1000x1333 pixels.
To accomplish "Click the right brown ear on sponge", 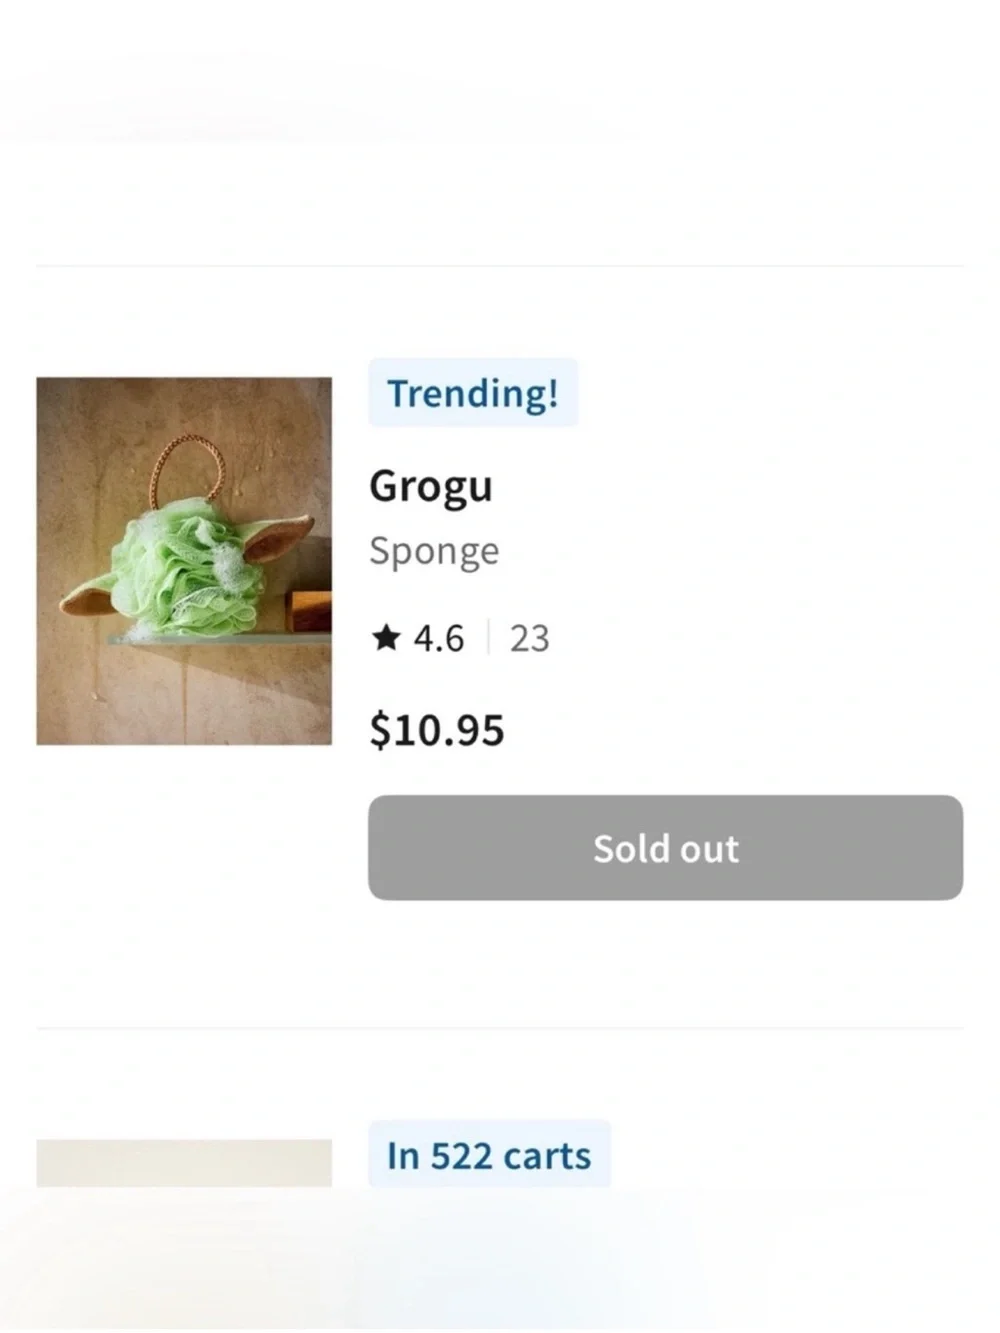I will tap(275, 538).
